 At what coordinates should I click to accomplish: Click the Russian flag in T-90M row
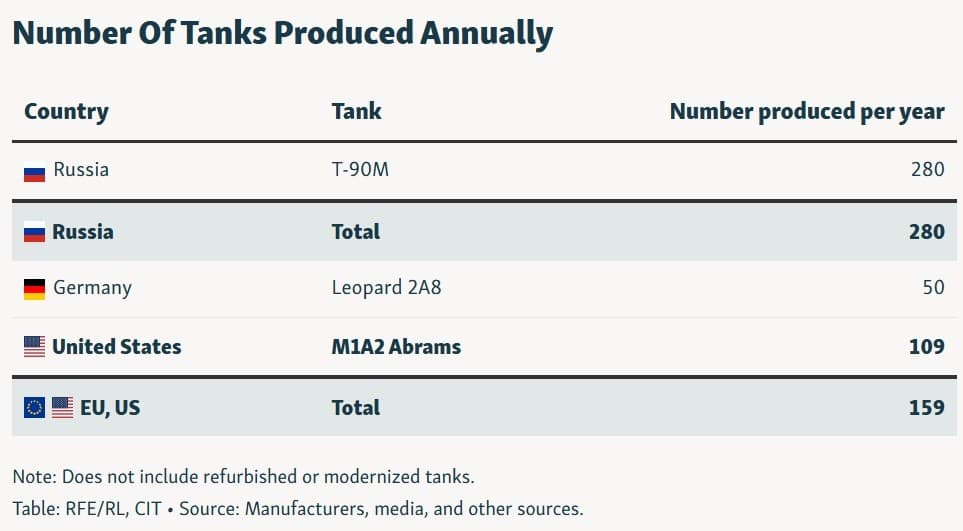(35, 171)
